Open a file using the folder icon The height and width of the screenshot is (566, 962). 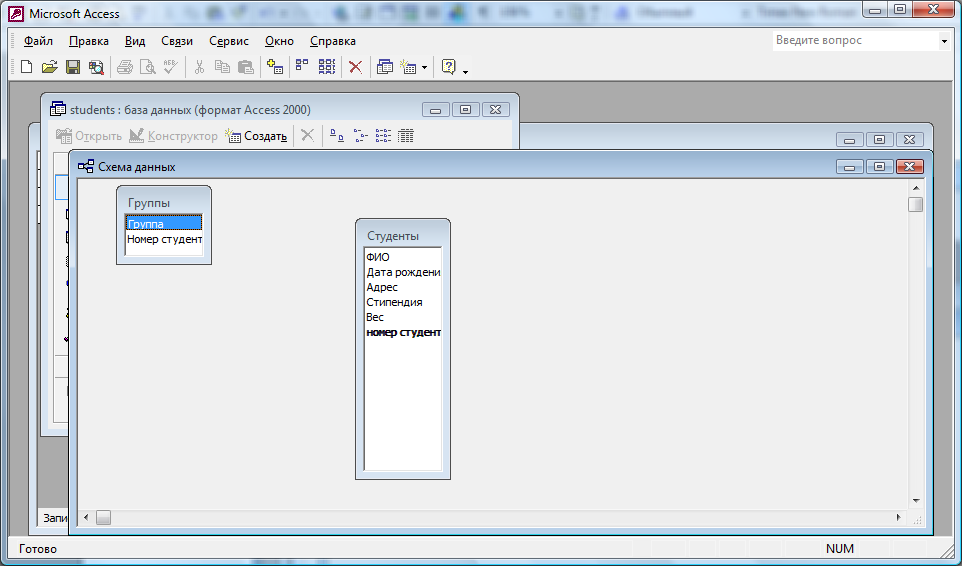pos(50,67)
